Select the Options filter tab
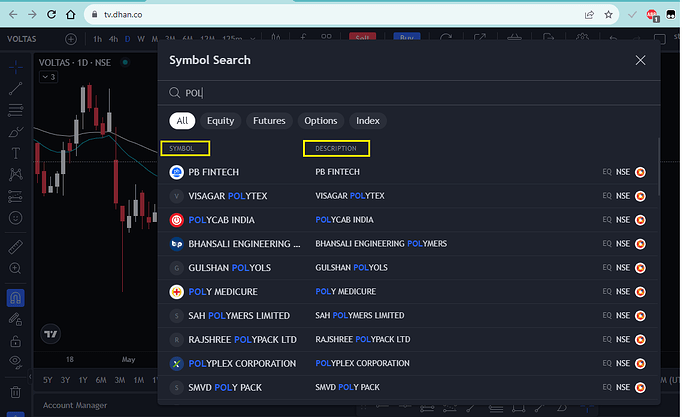The width and height of the screenshot is (690, 417). click(321, 121)
